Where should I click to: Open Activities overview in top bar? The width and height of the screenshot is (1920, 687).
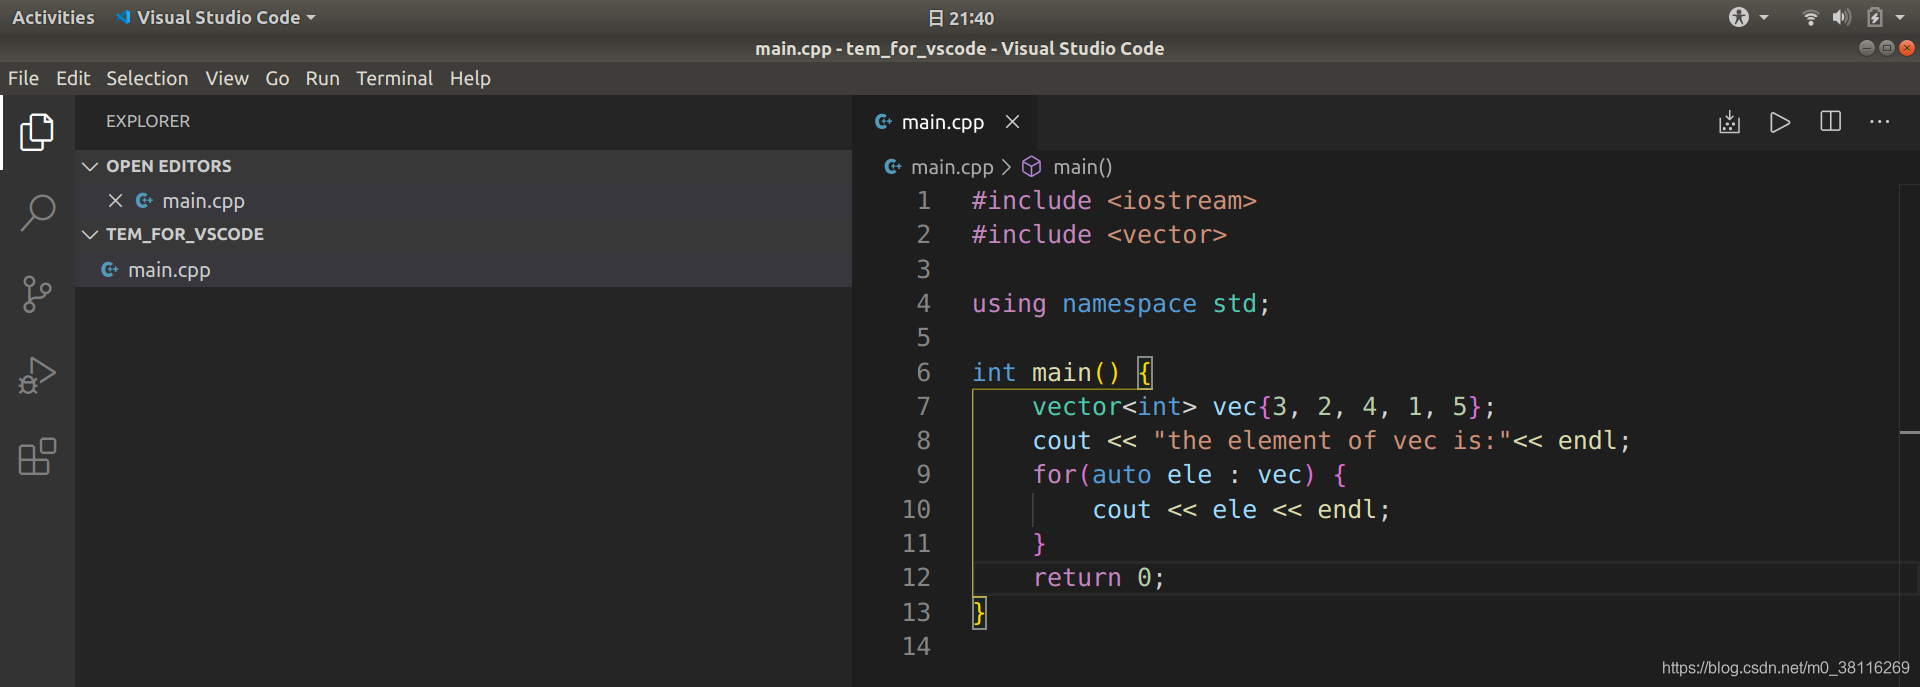53,17
